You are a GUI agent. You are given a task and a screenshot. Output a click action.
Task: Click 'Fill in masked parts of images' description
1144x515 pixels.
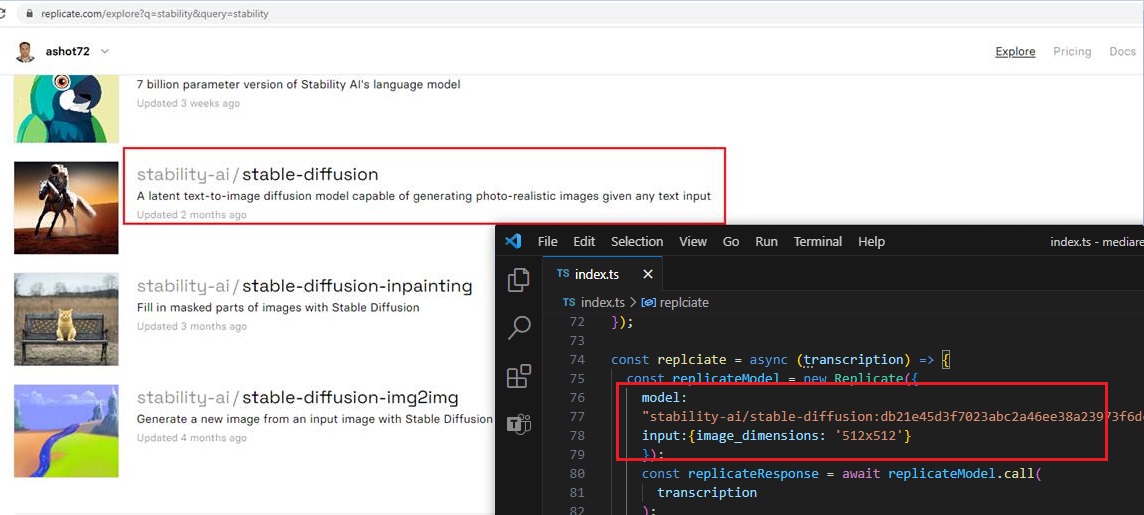tap(278, 308)
